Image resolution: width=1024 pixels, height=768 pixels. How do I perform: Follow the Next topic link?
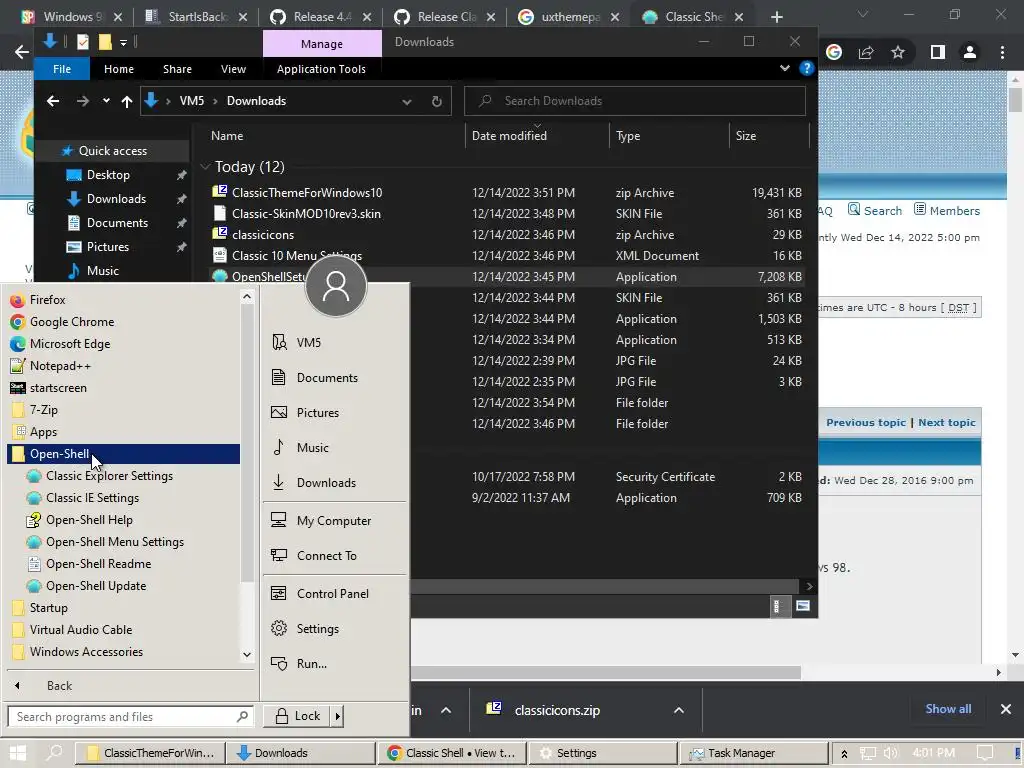click(x=947, y=423)
